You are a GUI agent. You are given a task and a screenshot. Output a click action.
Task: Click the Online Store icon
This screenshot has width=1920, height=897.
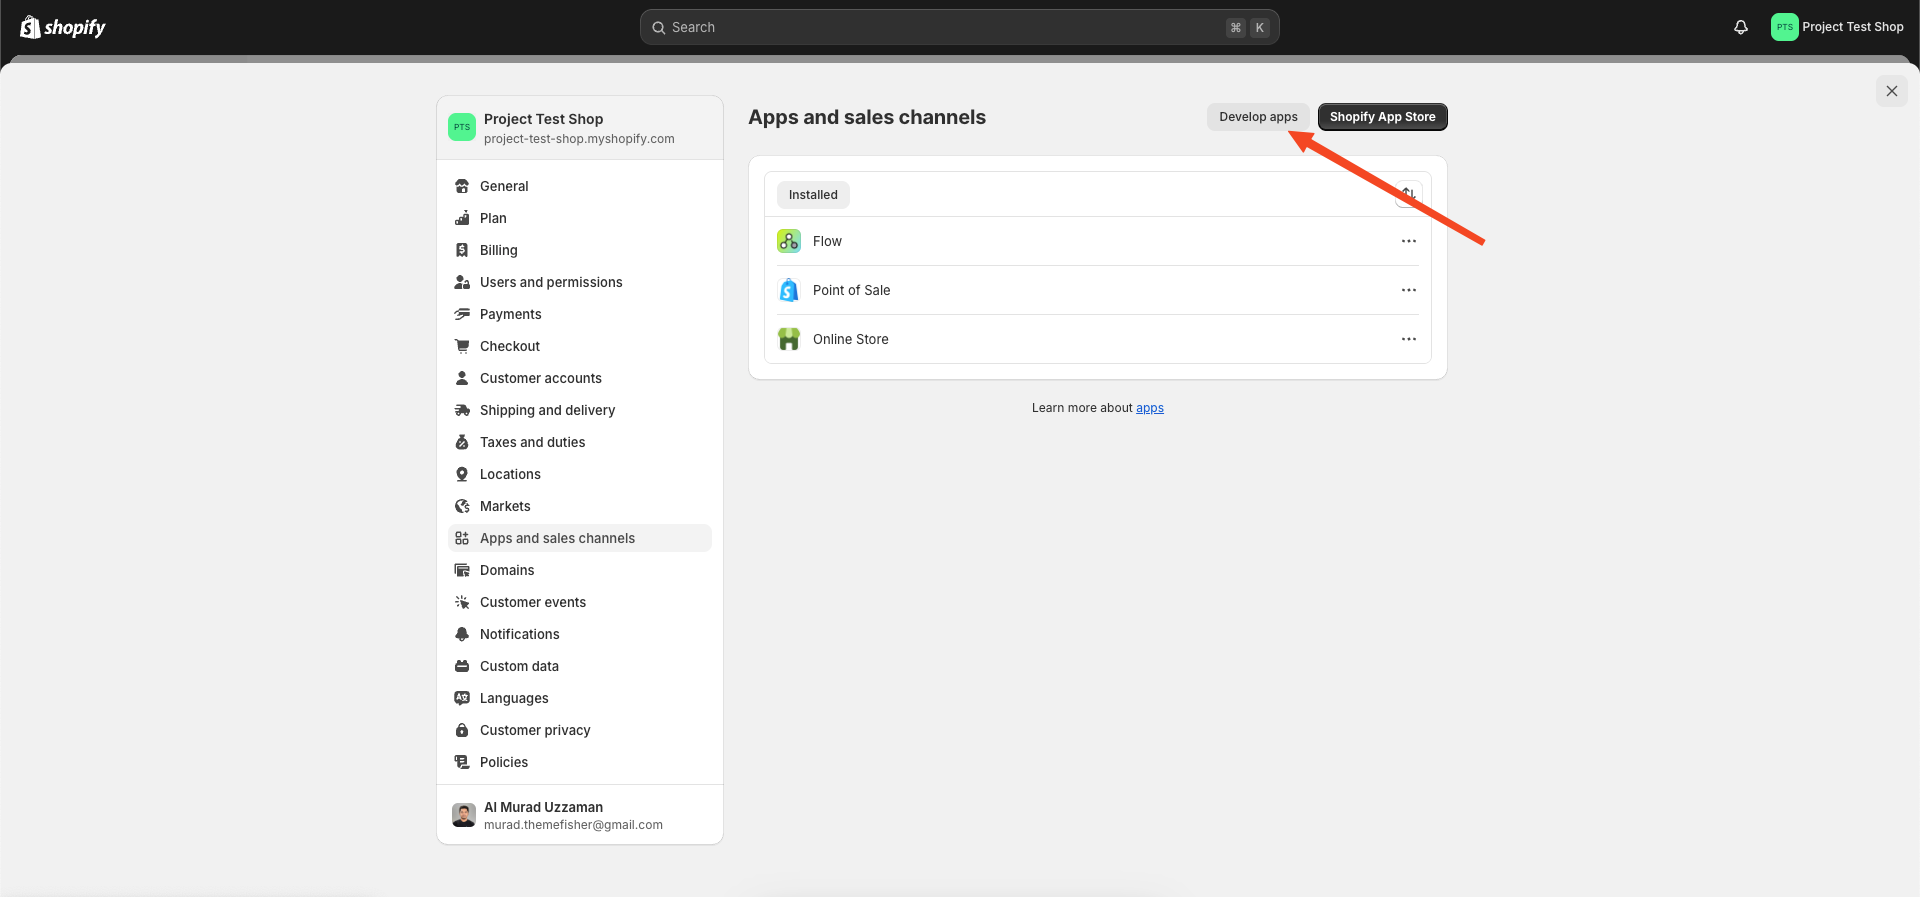789,339
